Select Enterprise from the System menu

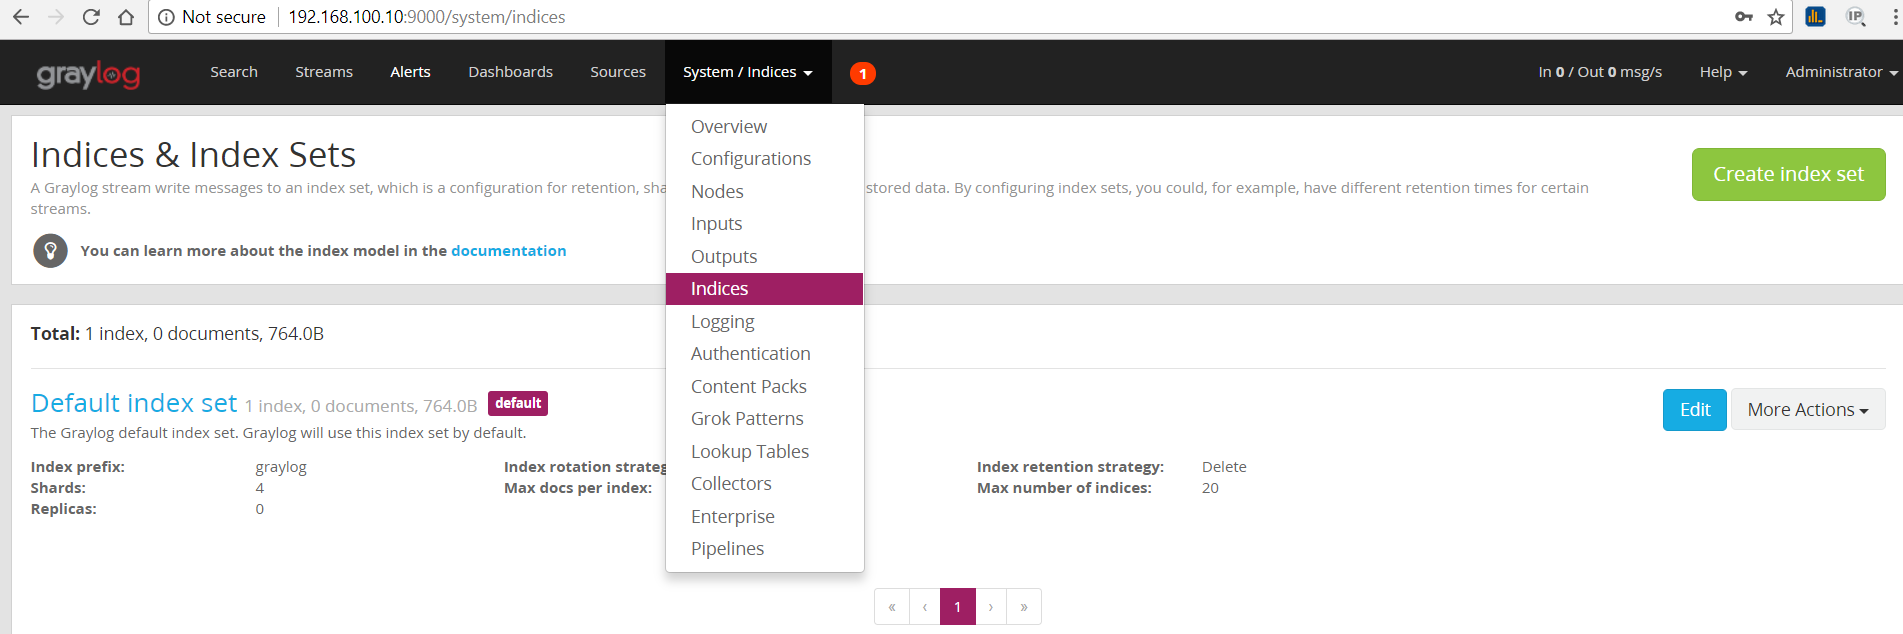click(764, 517)
